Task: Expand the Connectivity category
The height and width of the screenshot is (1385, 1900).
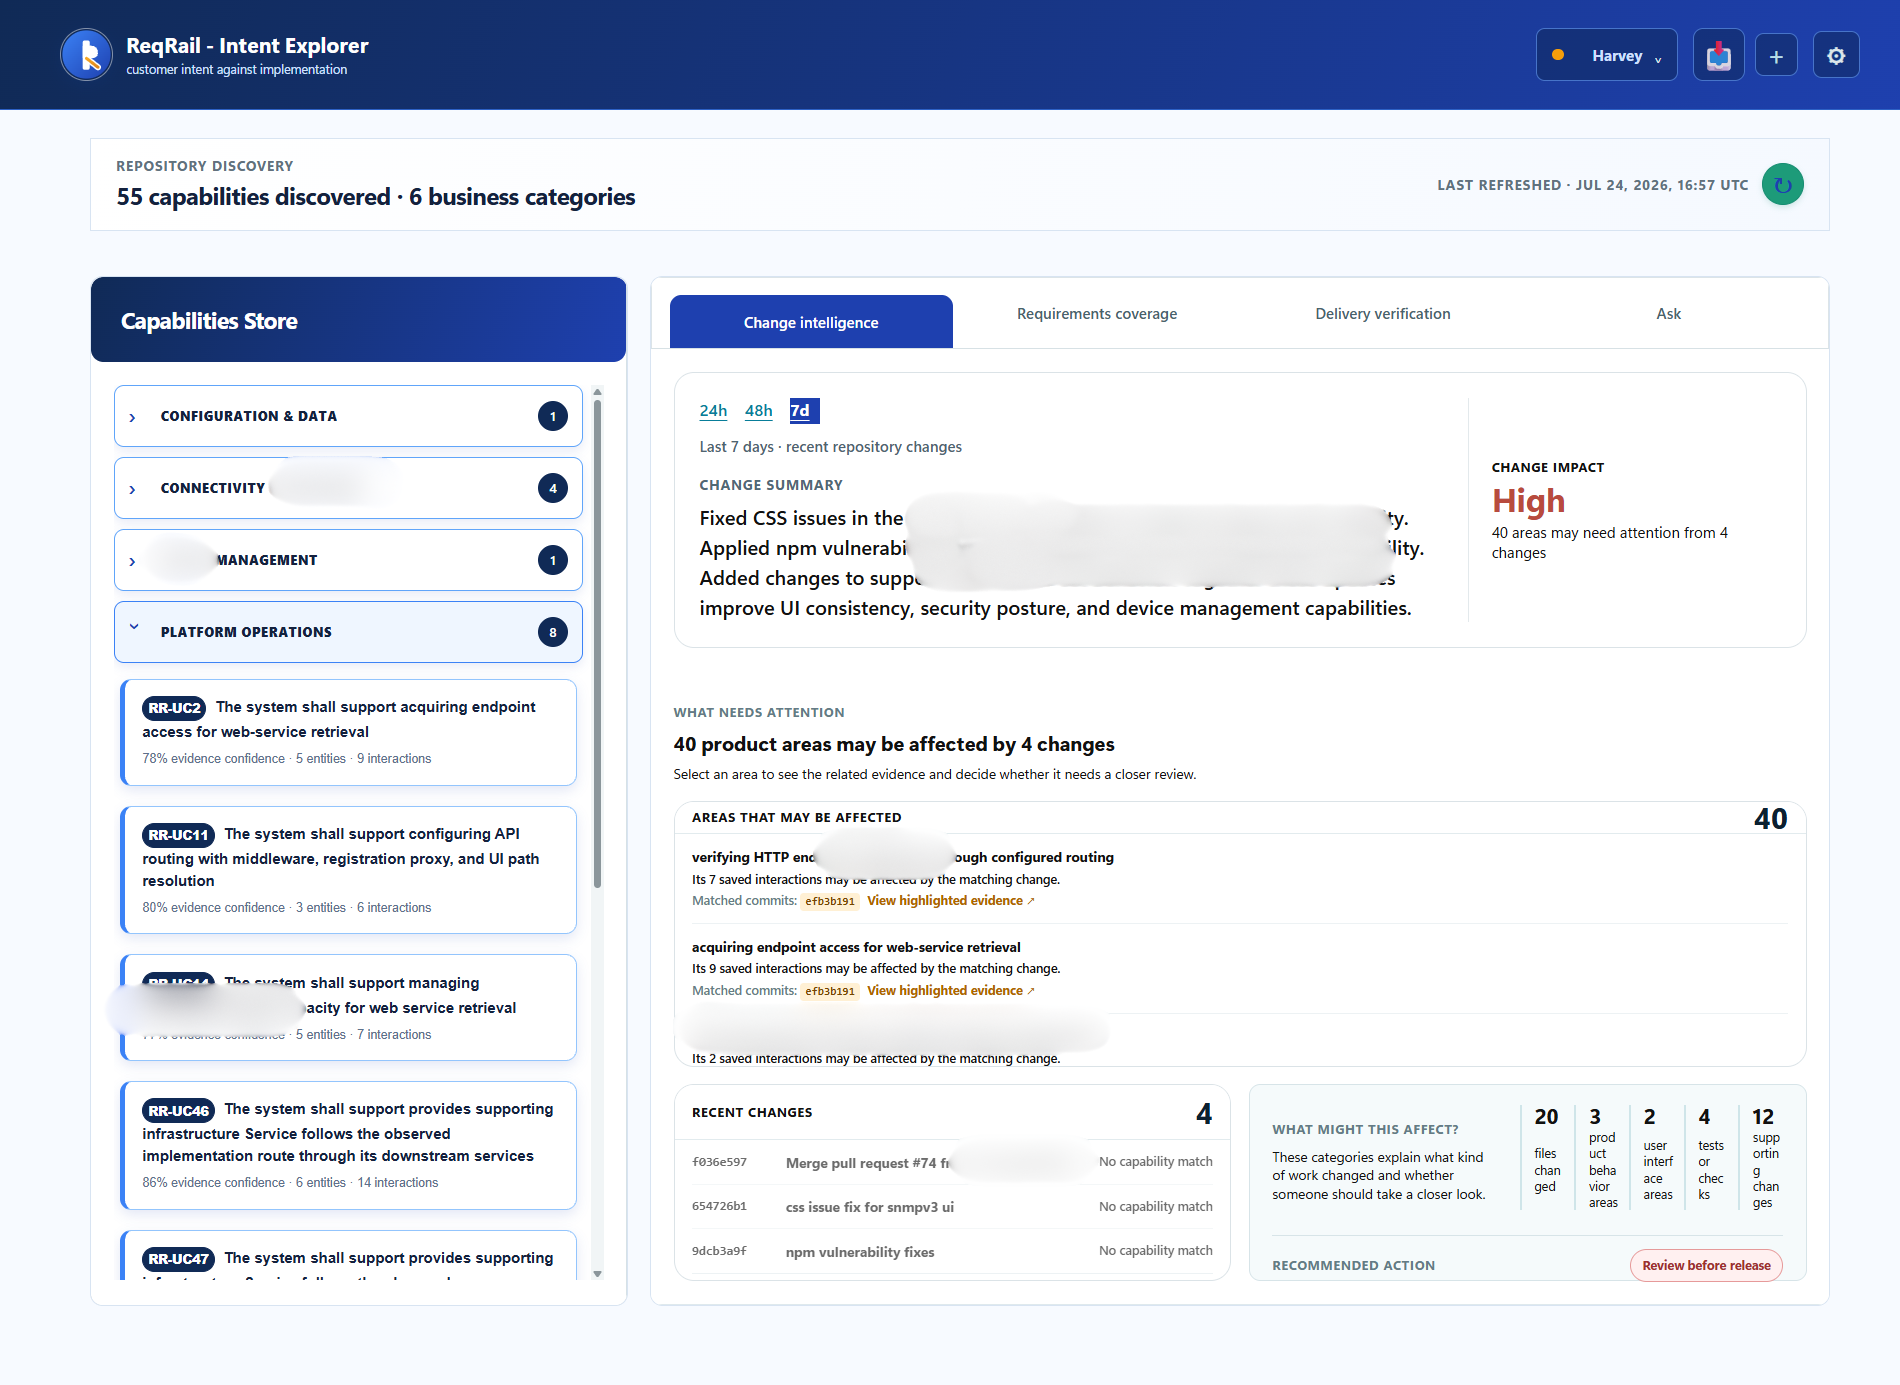Action: [348, 488]
